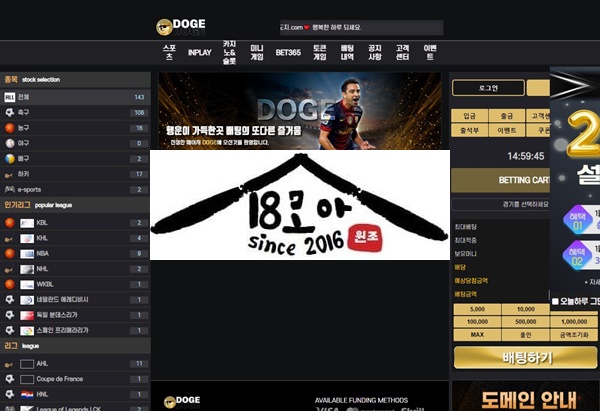This screenshot has width=600, height=411.
Task: Open the 토큰게임 menu
Action: [x=320, y=52]
